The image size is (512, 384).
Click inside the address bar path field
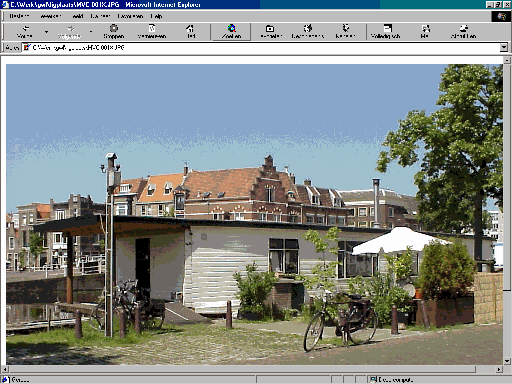pos(261,48)
